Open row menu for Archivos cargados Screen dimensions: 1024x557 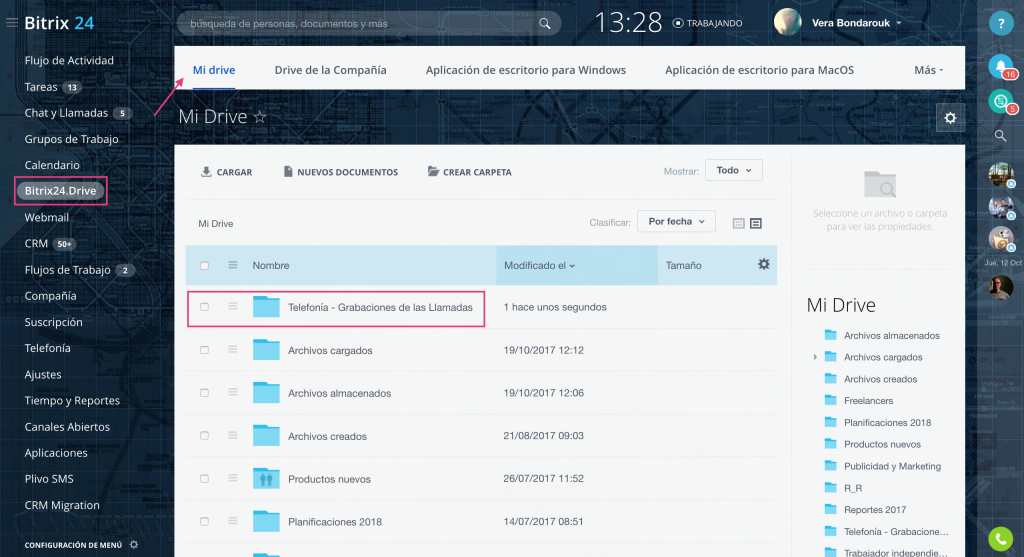232,350
